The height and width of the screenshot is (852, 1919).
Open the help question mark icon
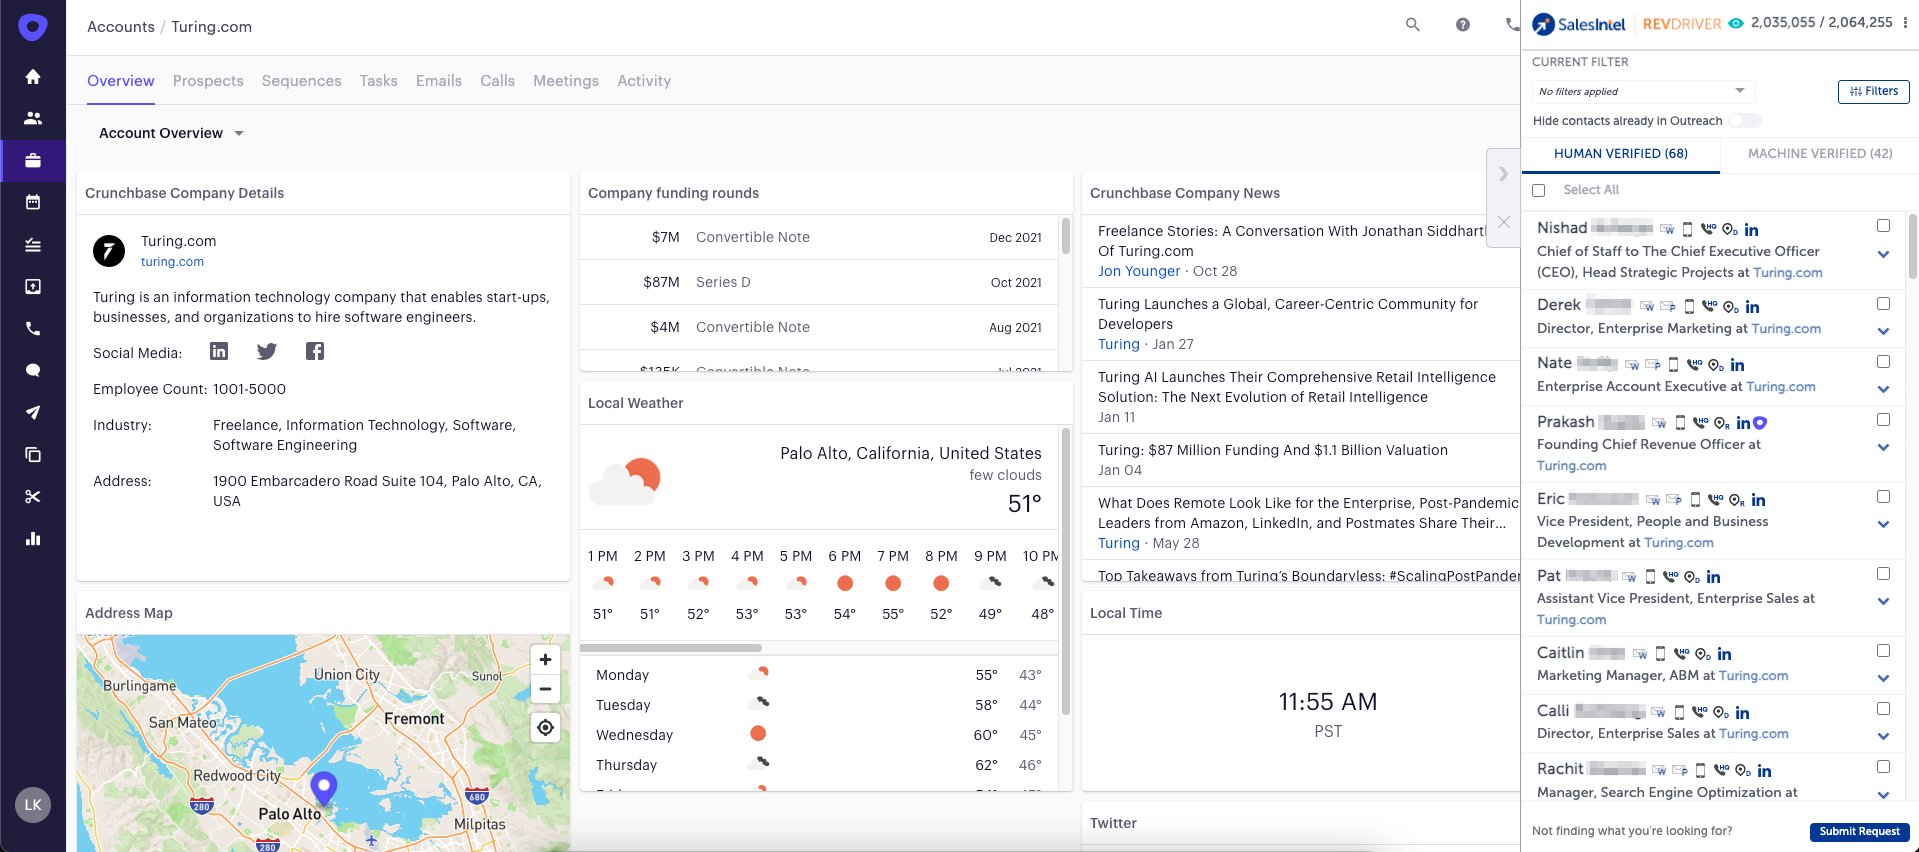(x=1463, y=25)
